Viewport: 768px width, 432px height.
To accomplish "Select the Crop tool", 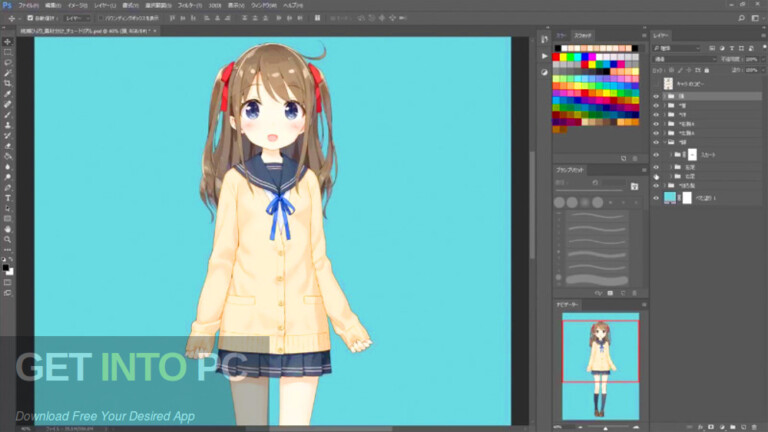I will 7,83.
